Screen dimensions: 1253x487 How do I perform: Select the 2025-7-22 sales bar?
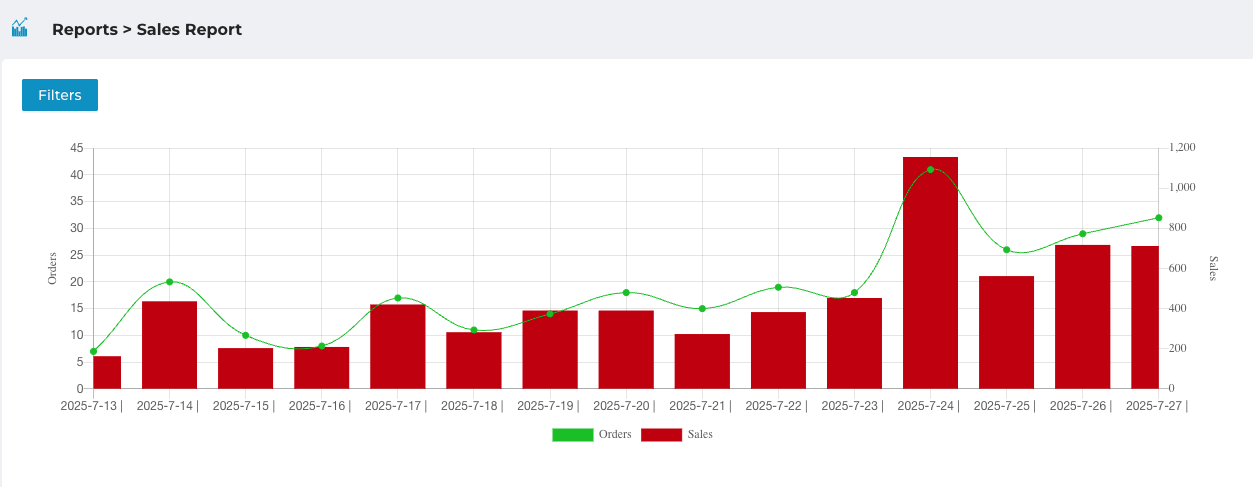[x=778, y=350]
